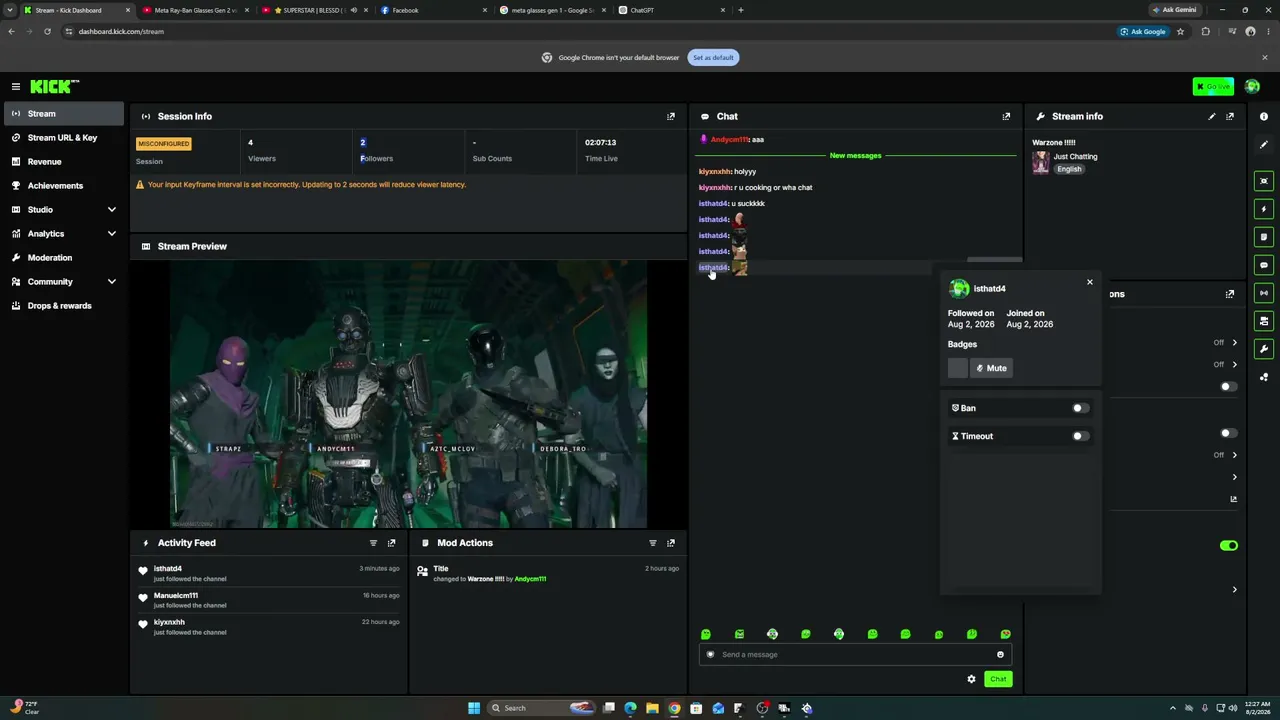Viewport: 1280px width, 720px height.
Task: Send message with the Chat button
Action: pos(998,679)
